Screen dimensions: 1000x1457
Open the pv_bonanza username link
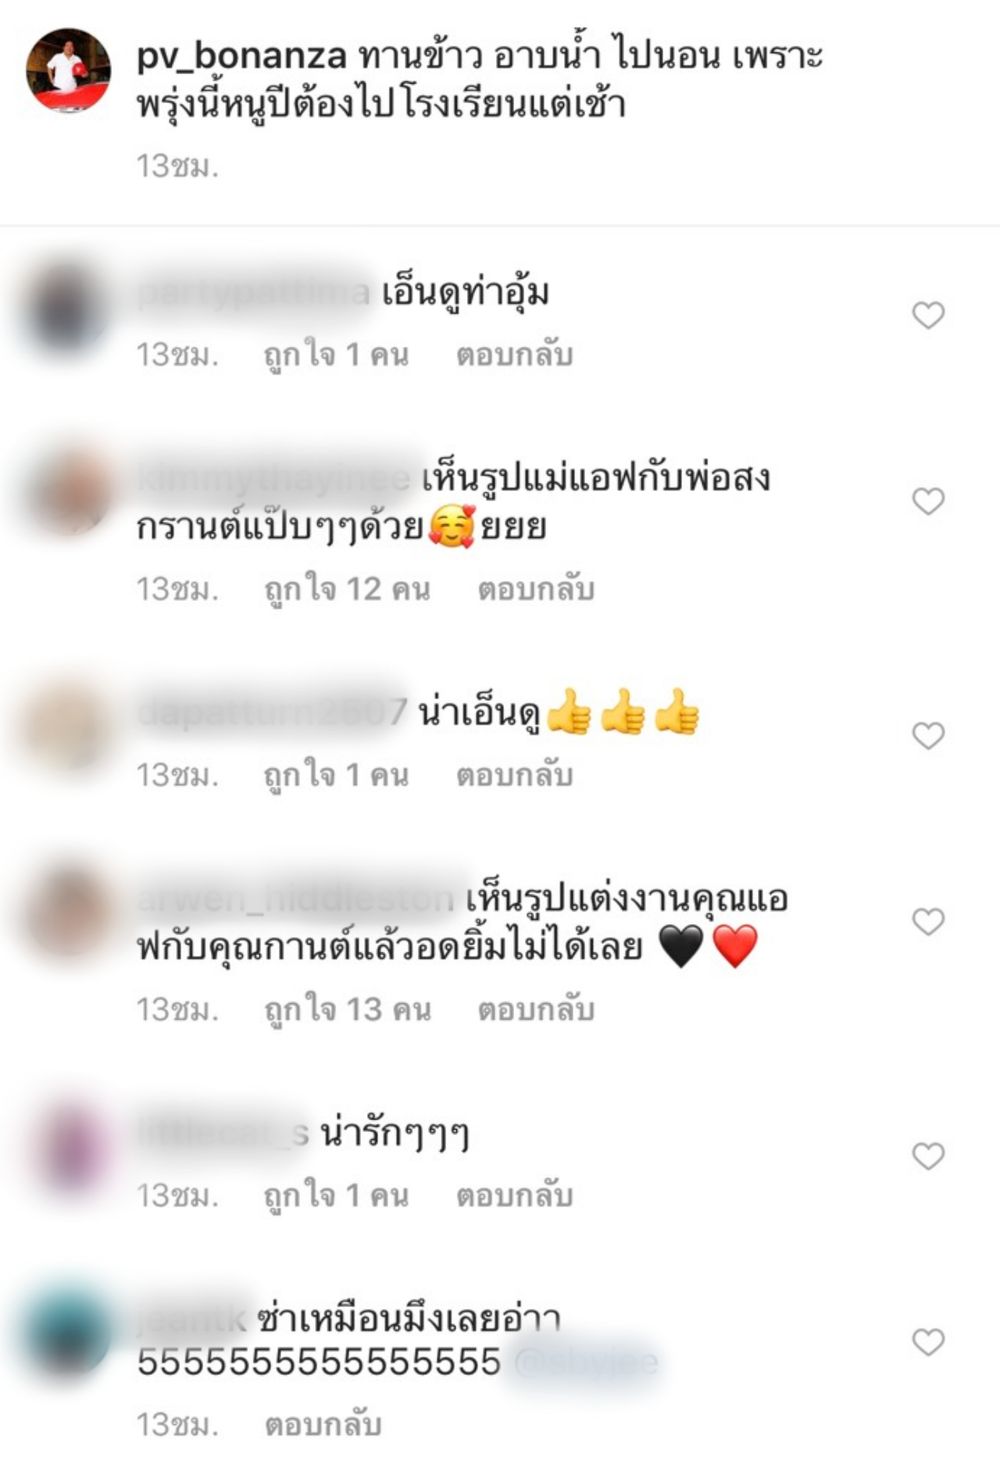[x=242, y=56]
